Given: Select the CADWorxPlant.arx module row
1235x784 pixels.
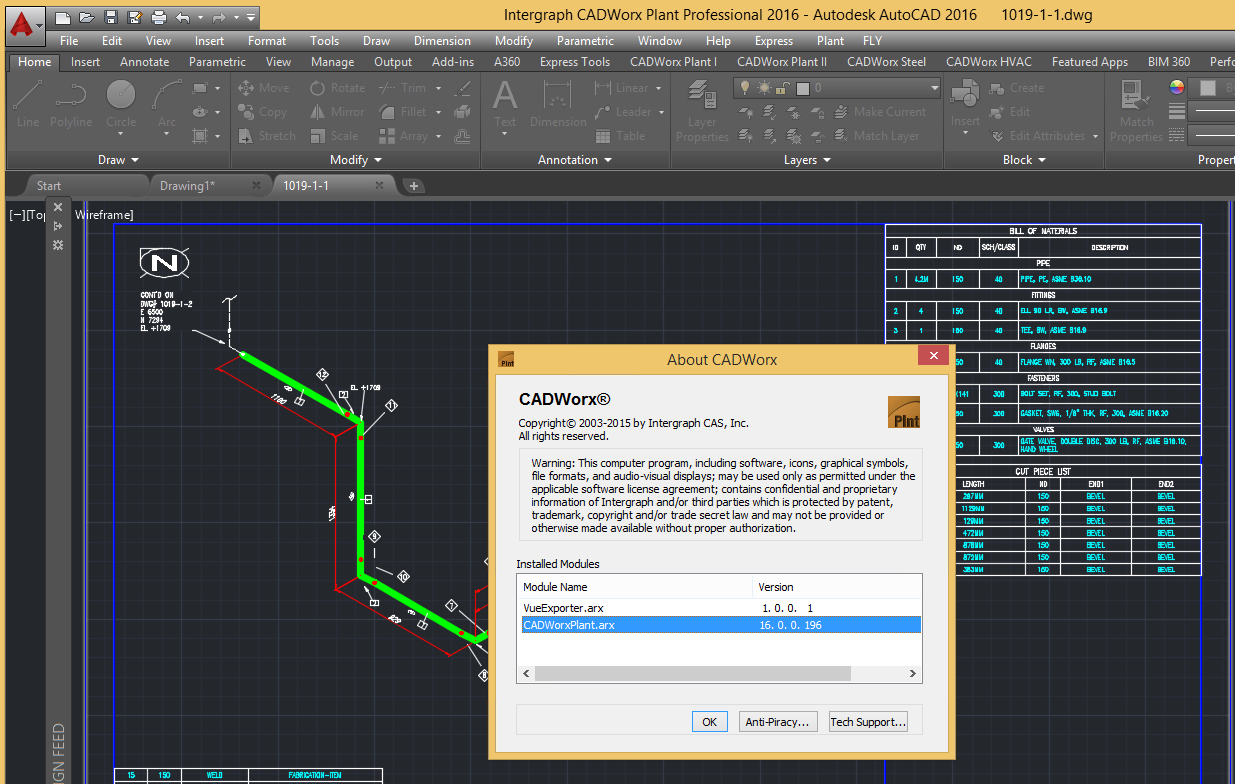Looking at the screenshot, I should 719,625.
